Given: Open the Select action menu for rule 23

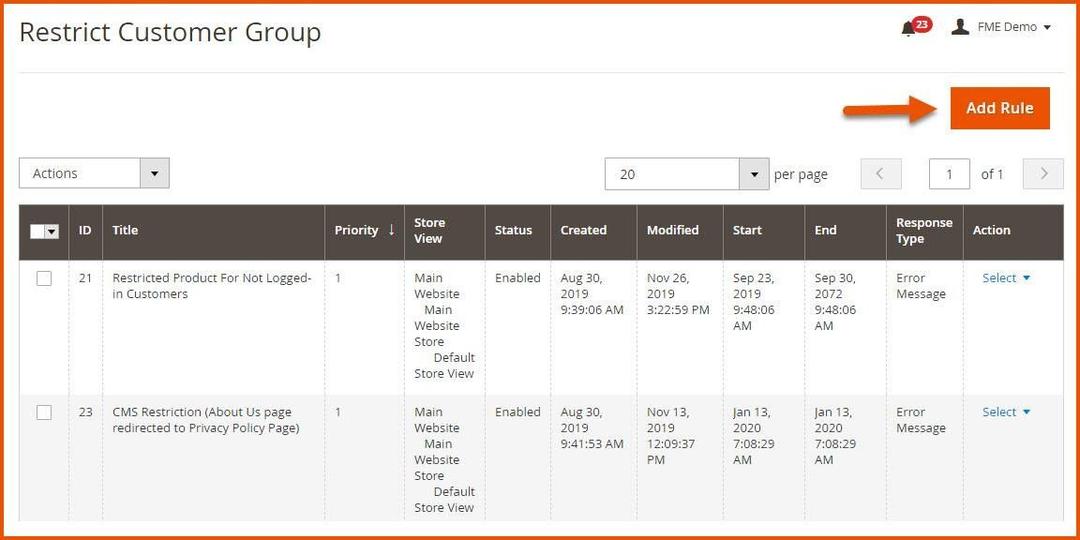Looking at the screenshot, I should point(1005,412).
